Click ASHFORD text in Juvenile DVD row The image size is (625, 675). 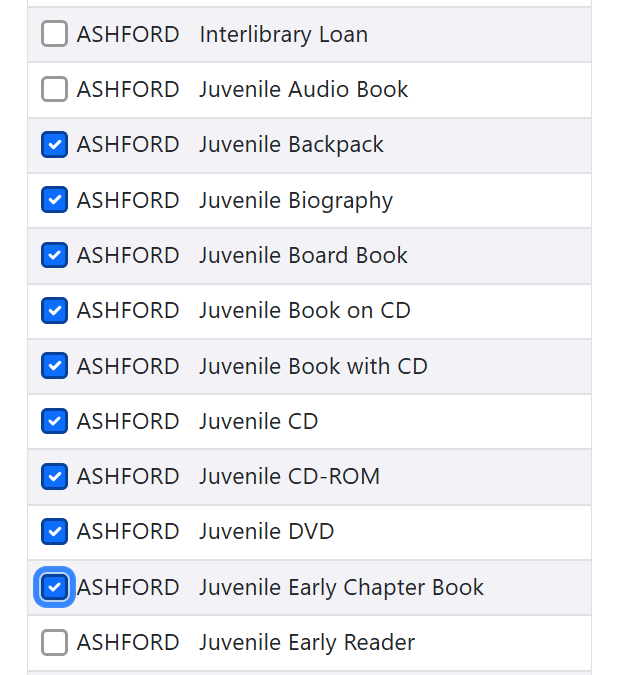128,531
